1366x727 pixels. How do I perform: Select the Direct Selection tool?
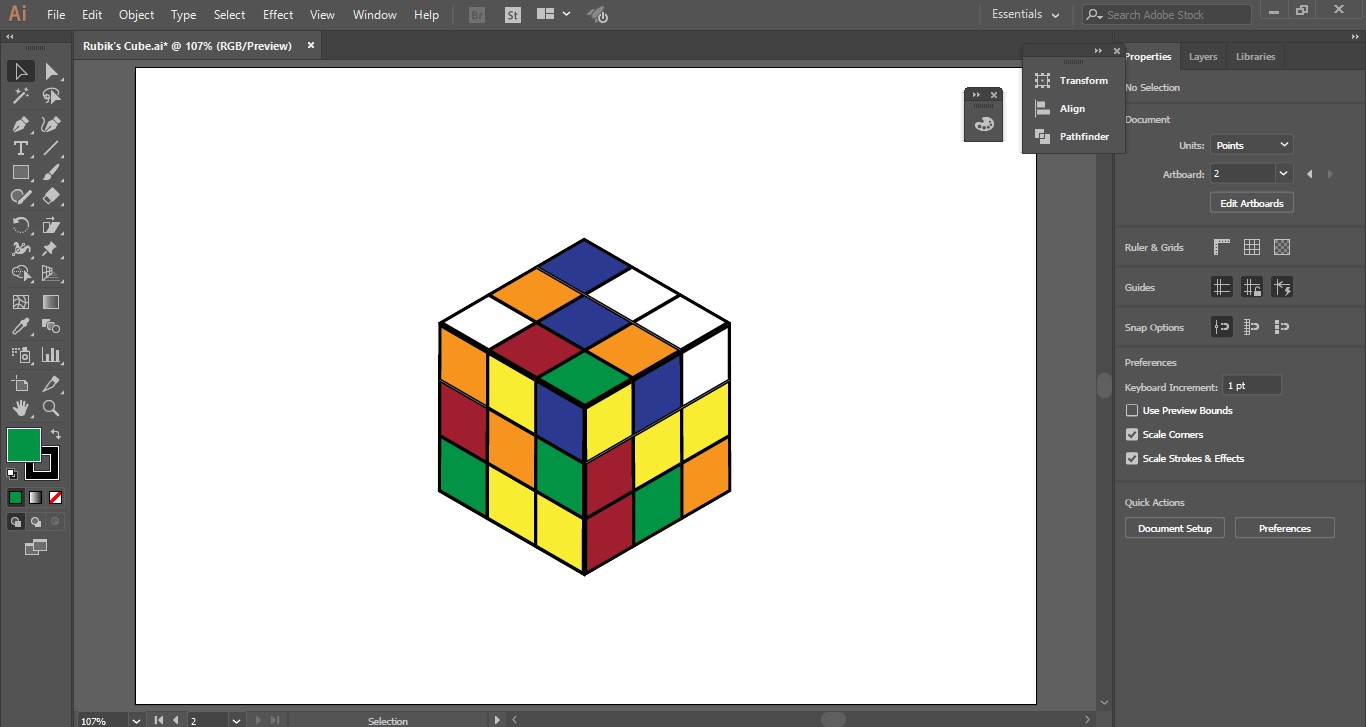click(x=51, y=72)
